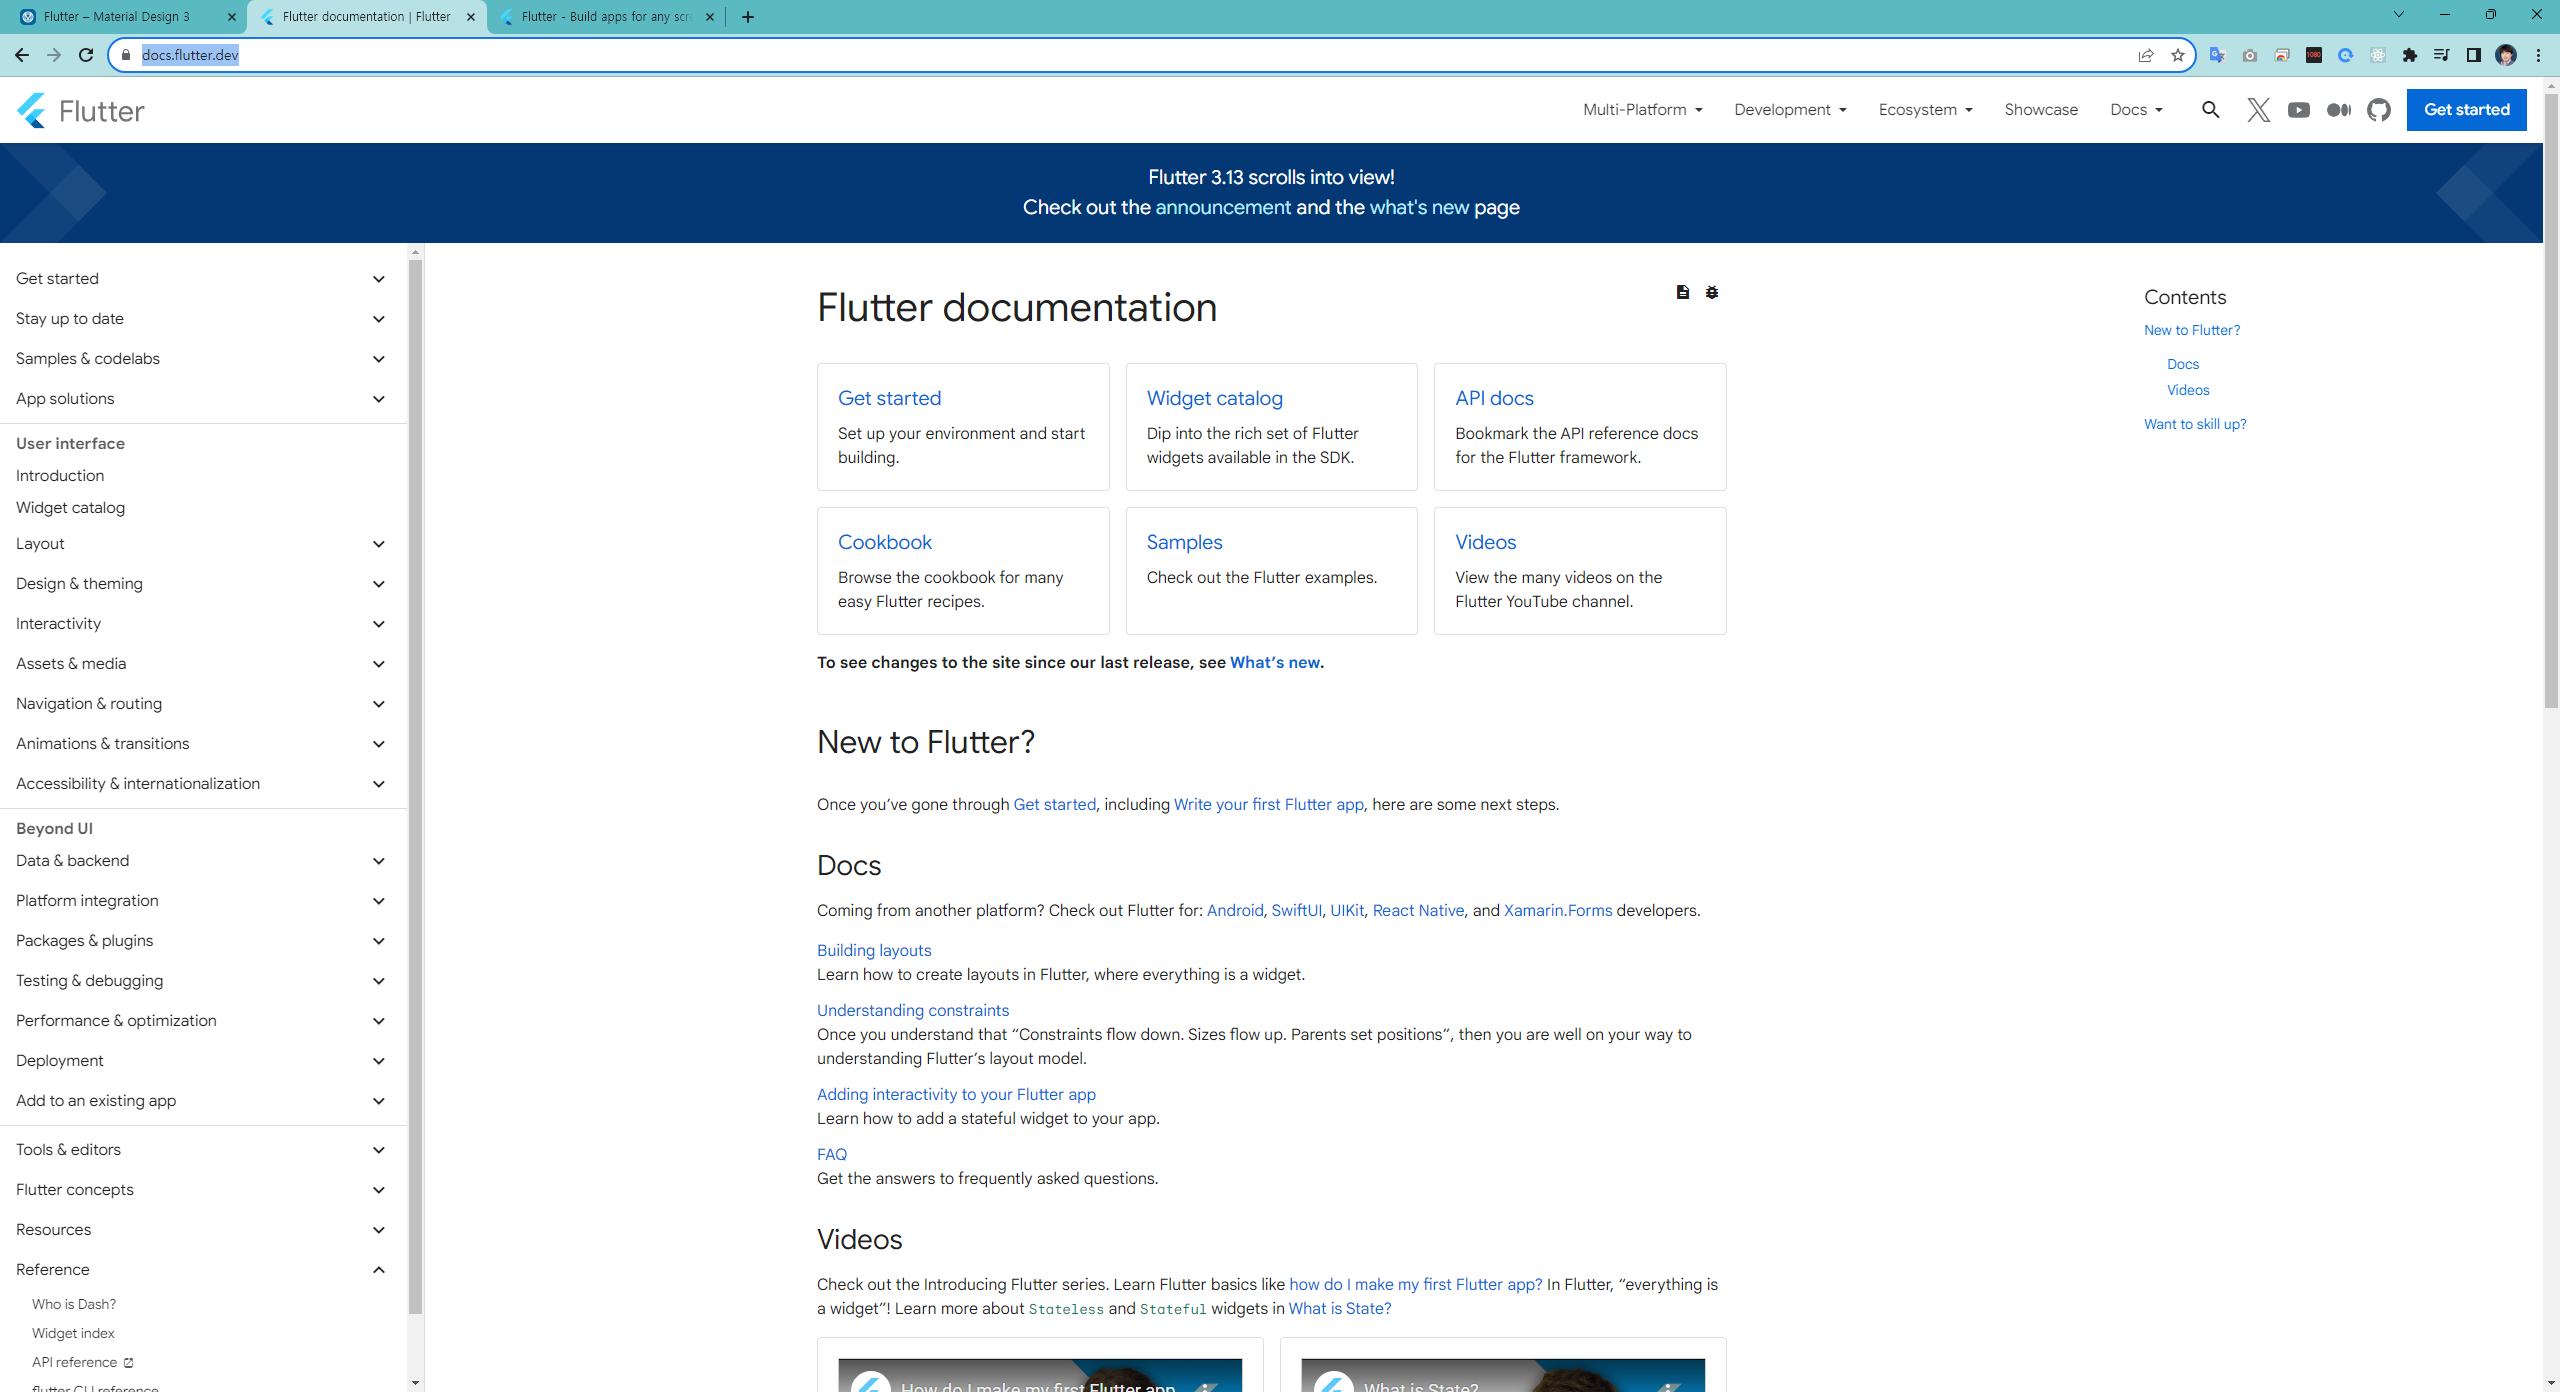2560x1392 pixels.
Task: Switch to Flutter Material Design 3 tab
Action: pos(118,17)
